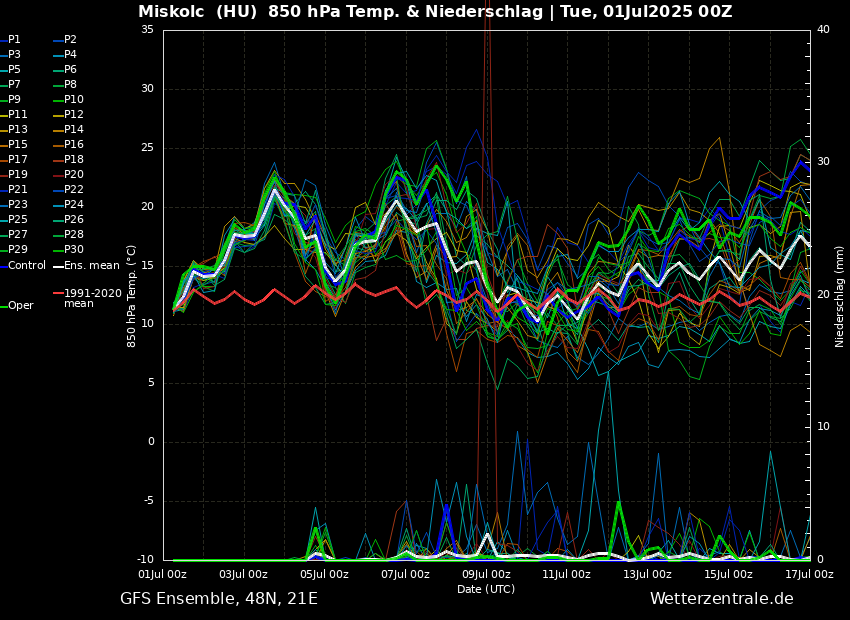This screenshot has width=850, height=620.
Task: Click the Date (UTC) axis title
Action: click(486, 589)
